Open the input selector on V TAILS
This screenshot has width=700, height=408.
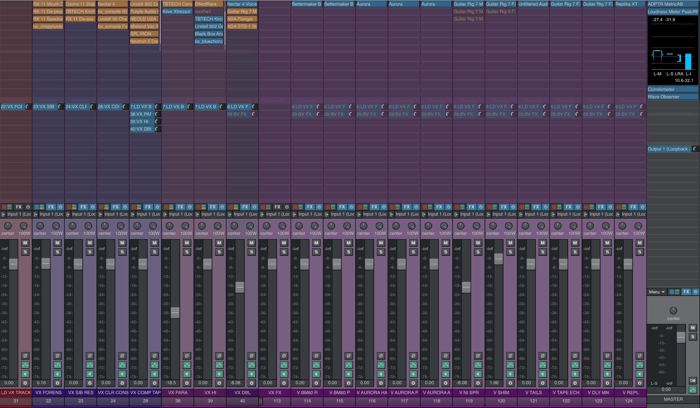[536, 214]
